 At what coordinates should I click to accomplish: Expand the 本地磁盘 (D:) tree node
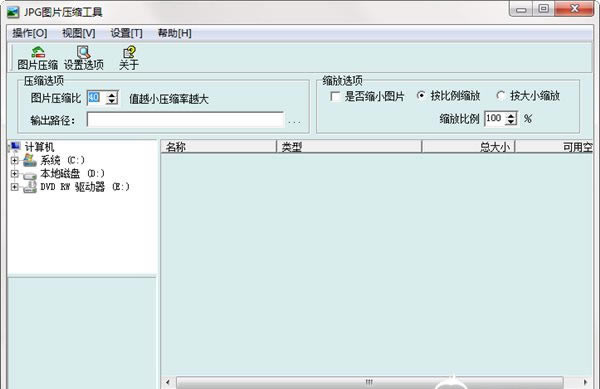(x=15, y=174)
